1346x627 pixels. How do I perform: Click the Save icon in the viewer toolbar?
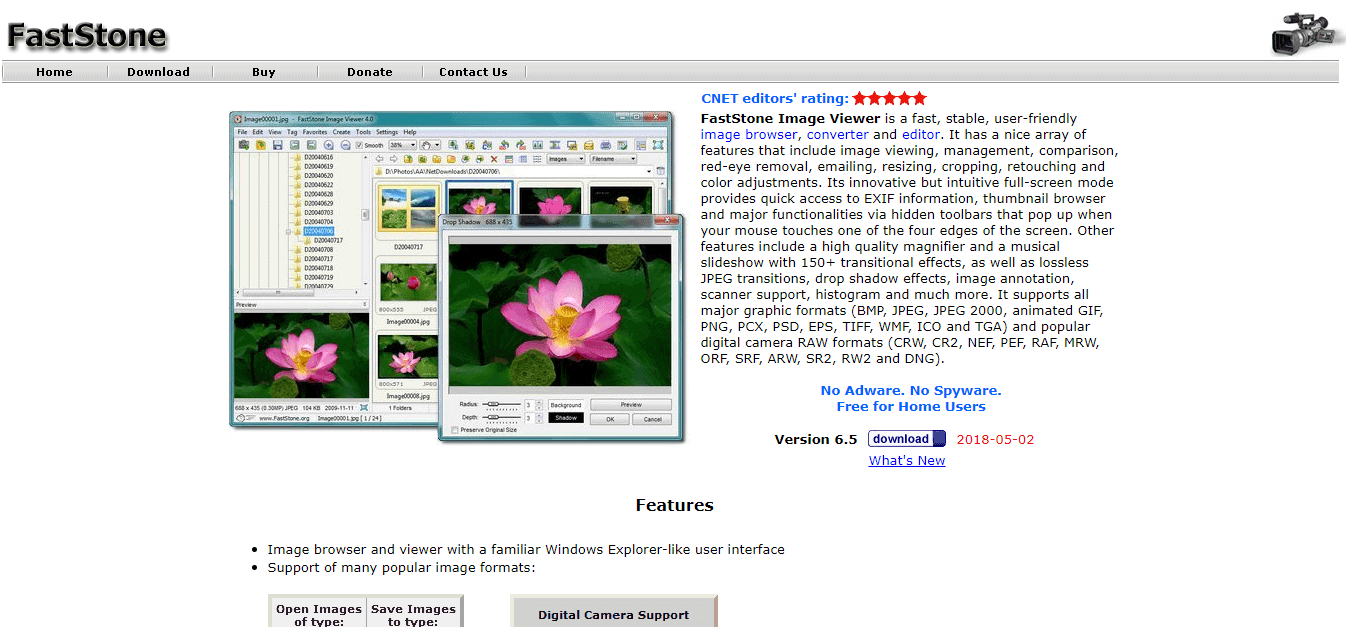(x=276, y=144)
